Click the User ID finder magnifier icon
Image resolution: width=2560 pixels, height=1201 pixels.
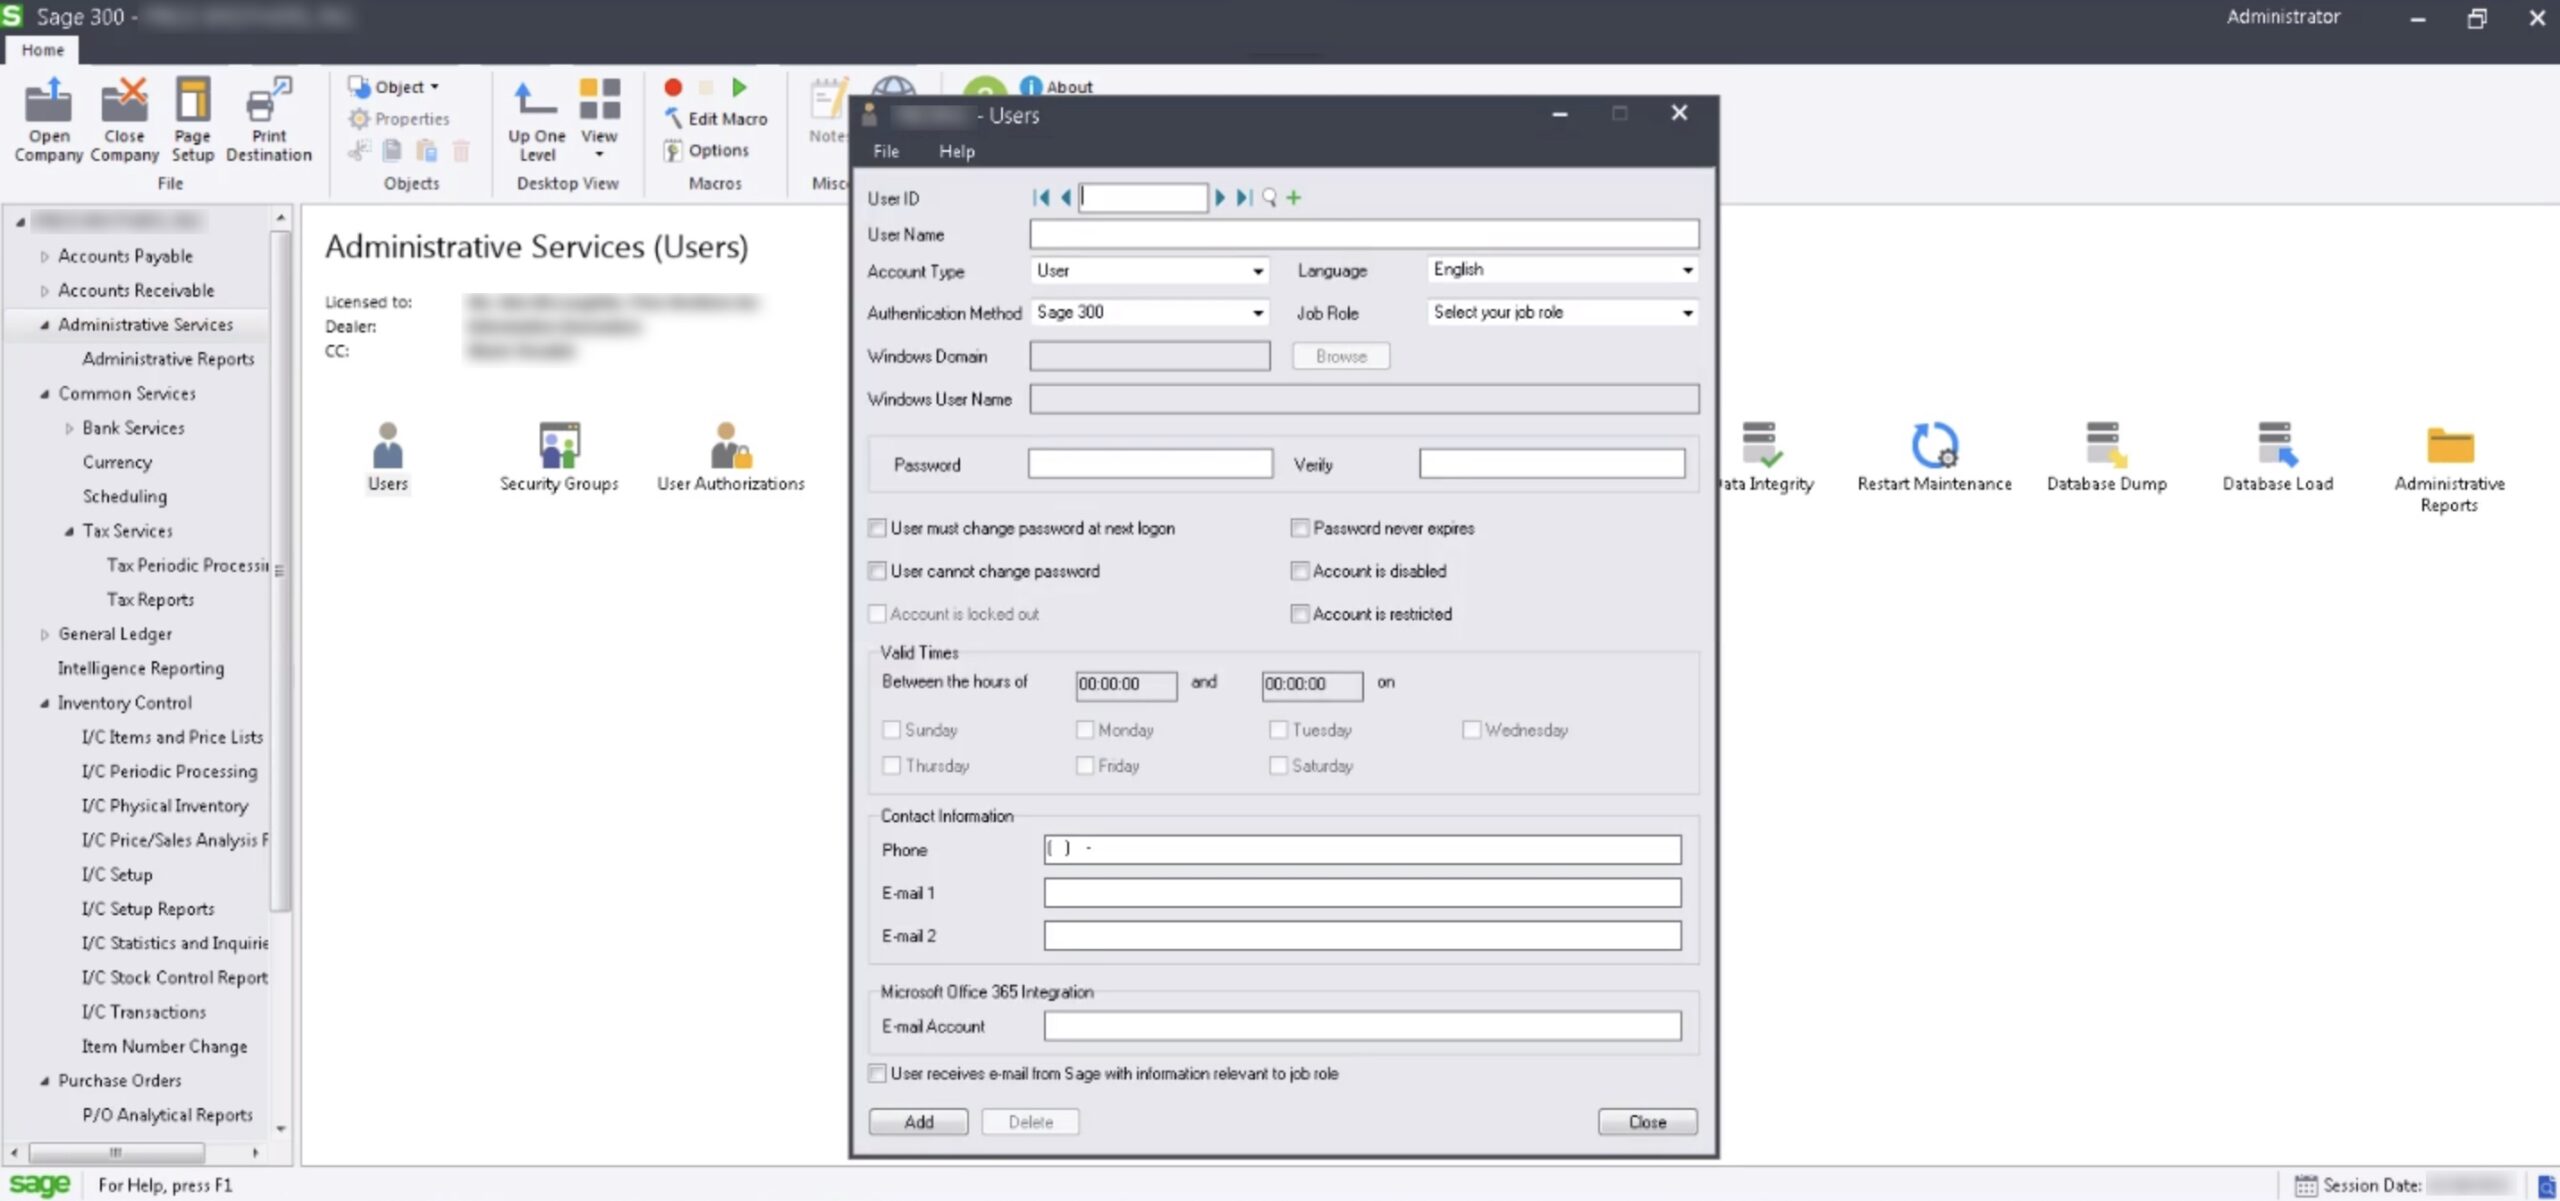click(x=1269, y=198)
